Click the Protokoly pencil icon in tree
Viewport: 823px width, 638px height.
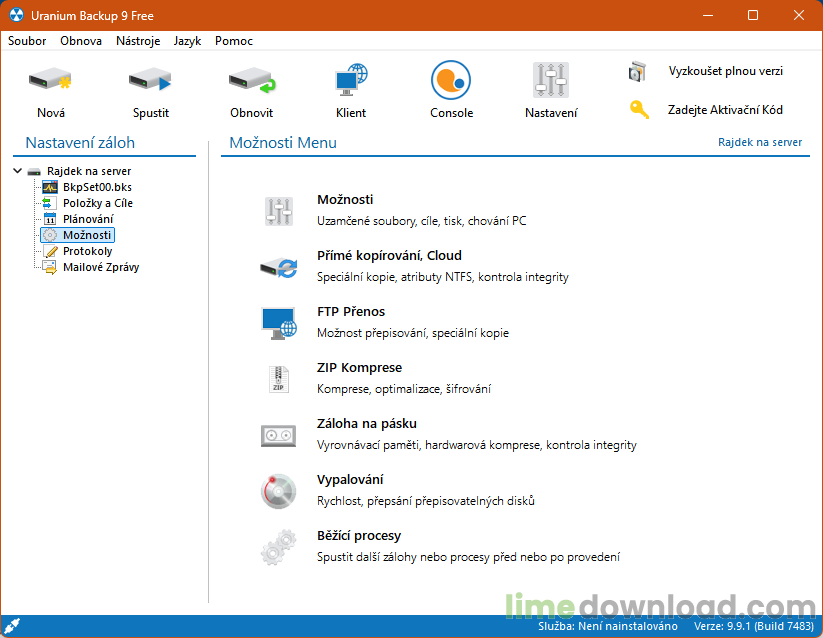(x=50, y=251)
